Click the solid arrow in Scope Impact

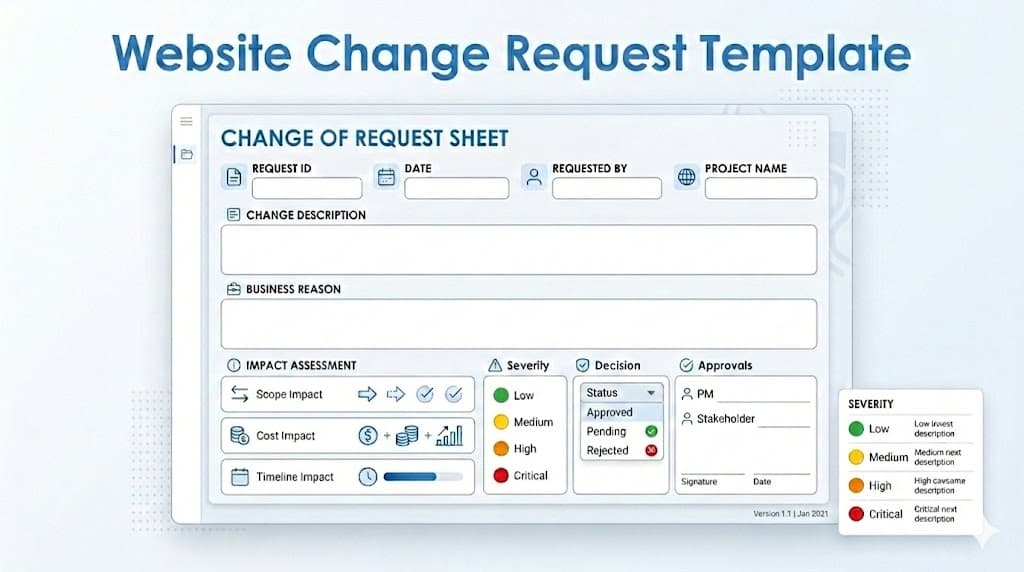[367, 394]
